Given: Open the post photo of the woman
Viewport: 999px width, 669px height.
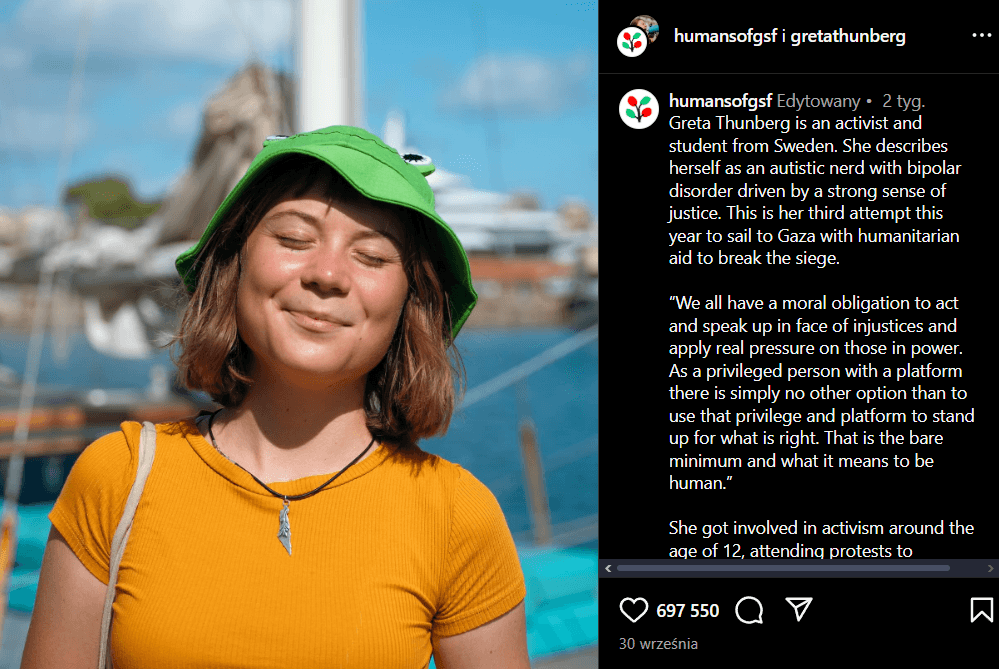Looking at the screenshot, I should pos(299,334).
